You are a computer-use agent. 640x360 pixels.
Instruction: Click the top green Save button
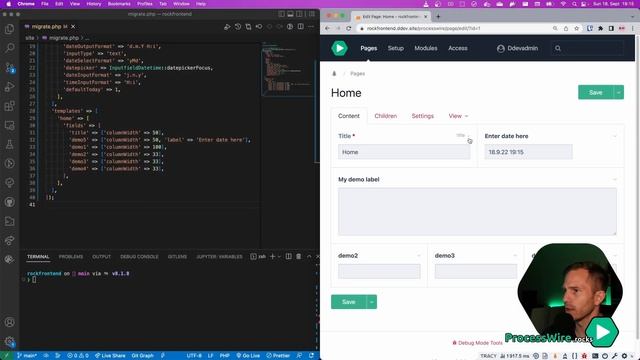point(596,92)
